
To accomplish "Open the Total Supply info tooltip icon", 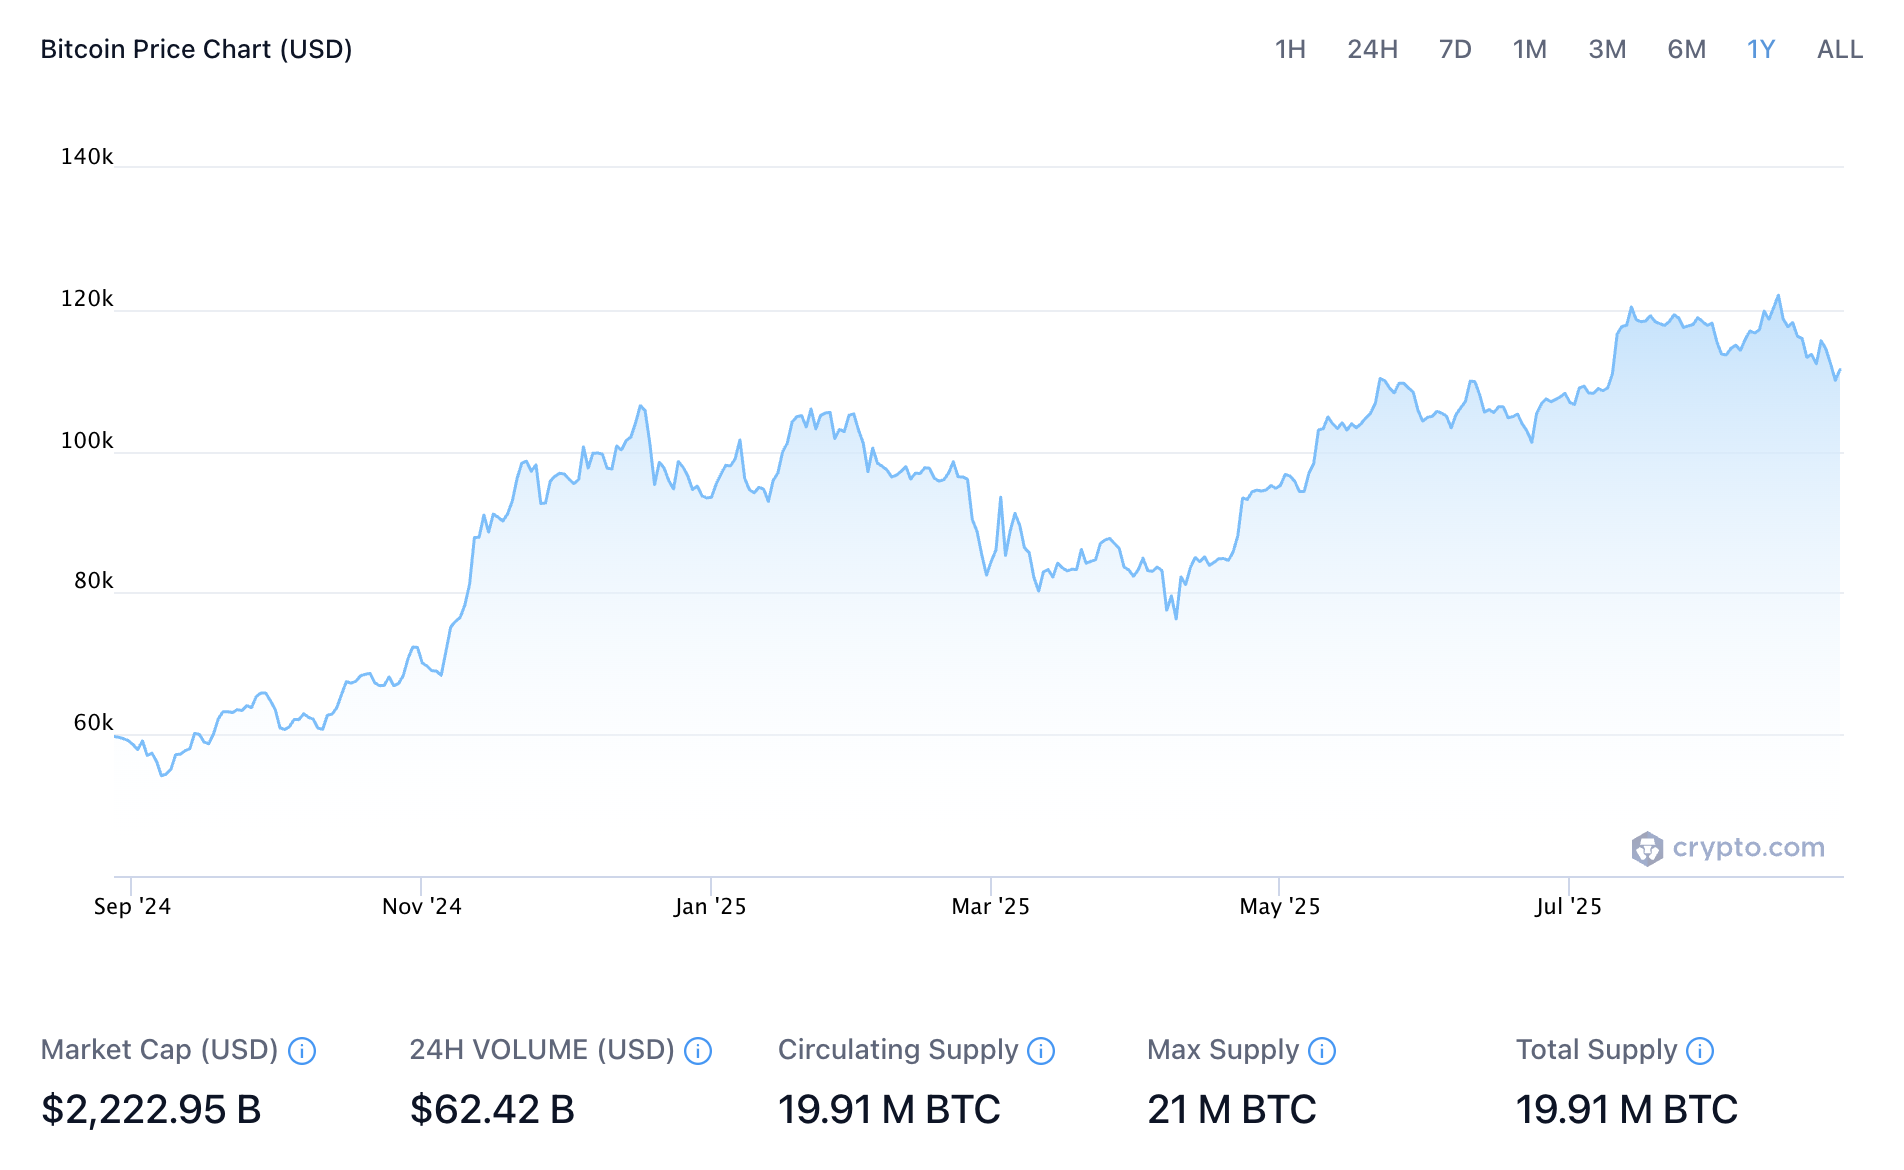I will (1700, 1051).
